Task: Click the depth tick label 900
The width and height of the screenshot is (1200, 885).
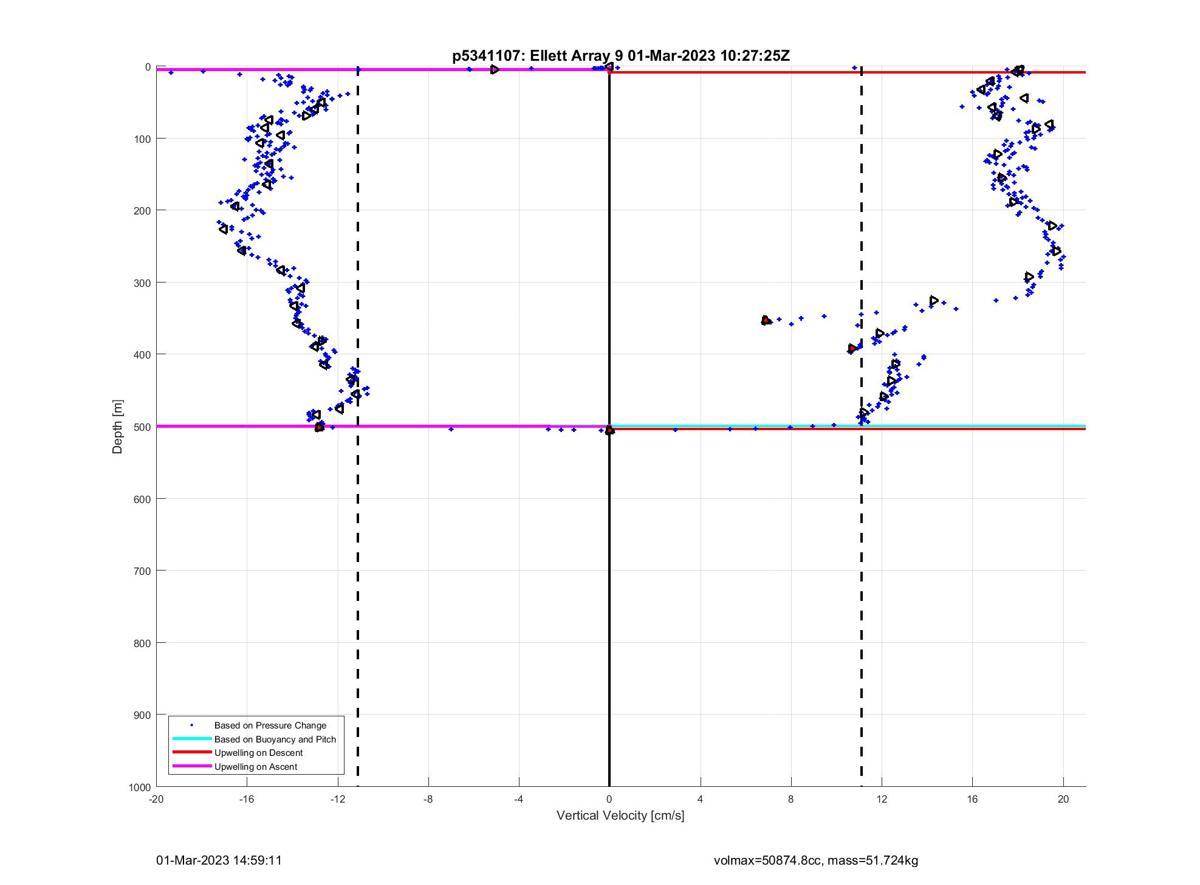Action: pyautogui.click(x=142, y=715)
